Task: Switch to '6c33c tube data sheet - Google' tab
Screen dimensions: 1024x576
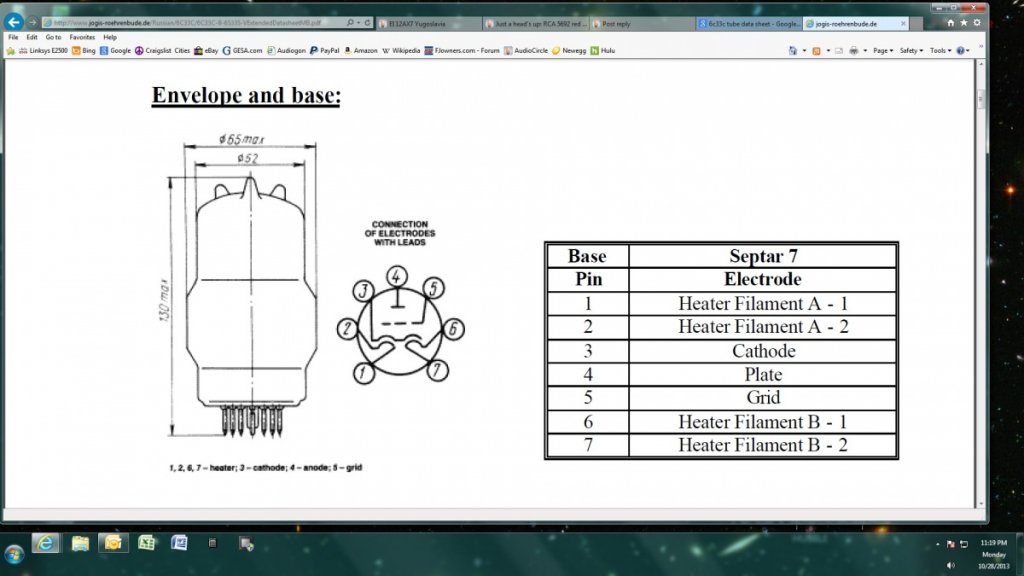Action: point(748,22)
